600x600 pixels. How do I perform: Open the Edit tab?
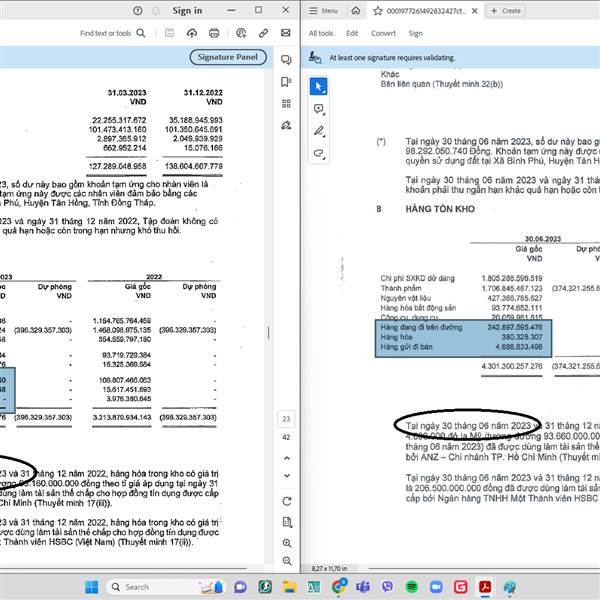[352, 33]
